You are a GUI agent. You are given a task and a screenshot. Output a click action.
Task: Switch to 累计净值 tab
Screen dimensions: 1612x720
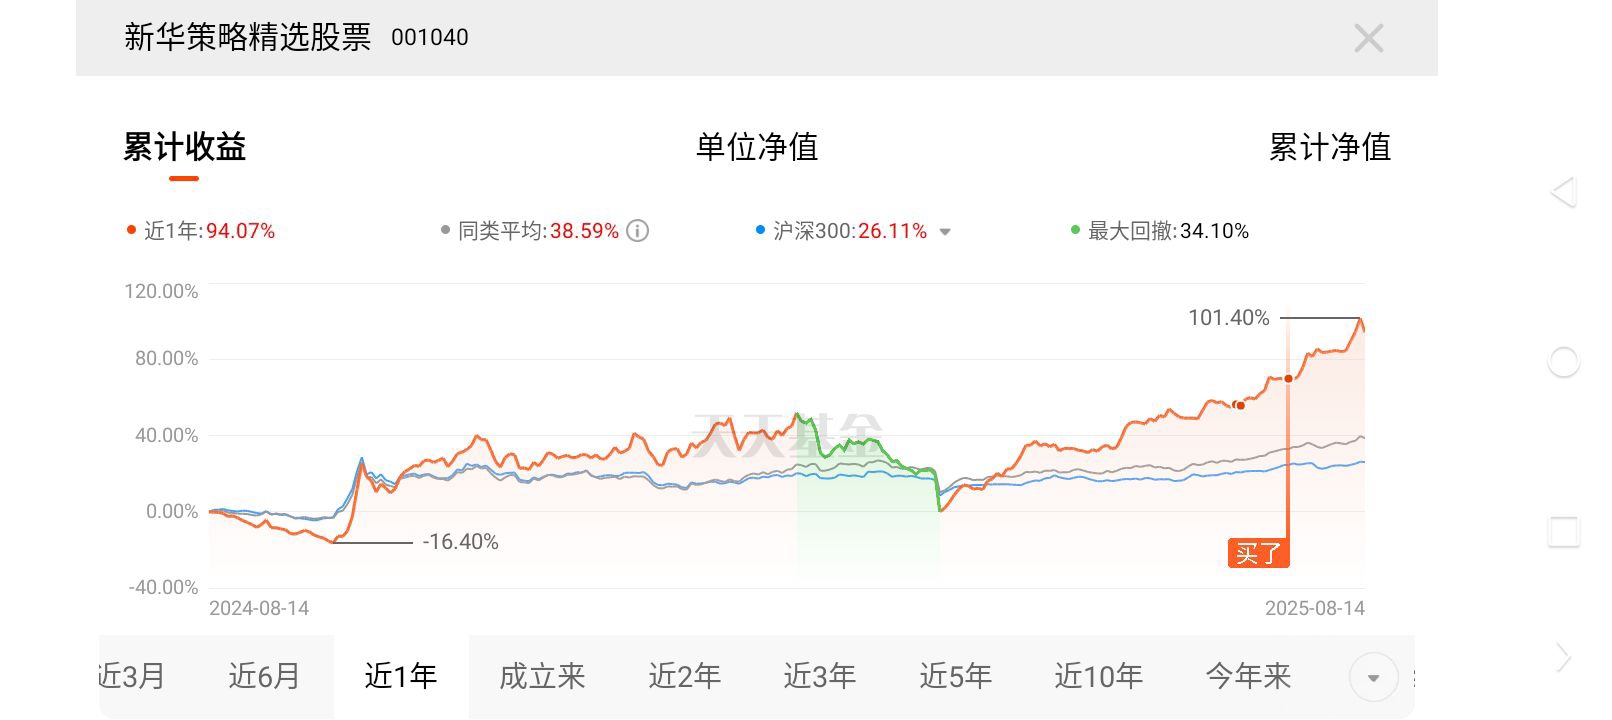[x=1329, y=147]
